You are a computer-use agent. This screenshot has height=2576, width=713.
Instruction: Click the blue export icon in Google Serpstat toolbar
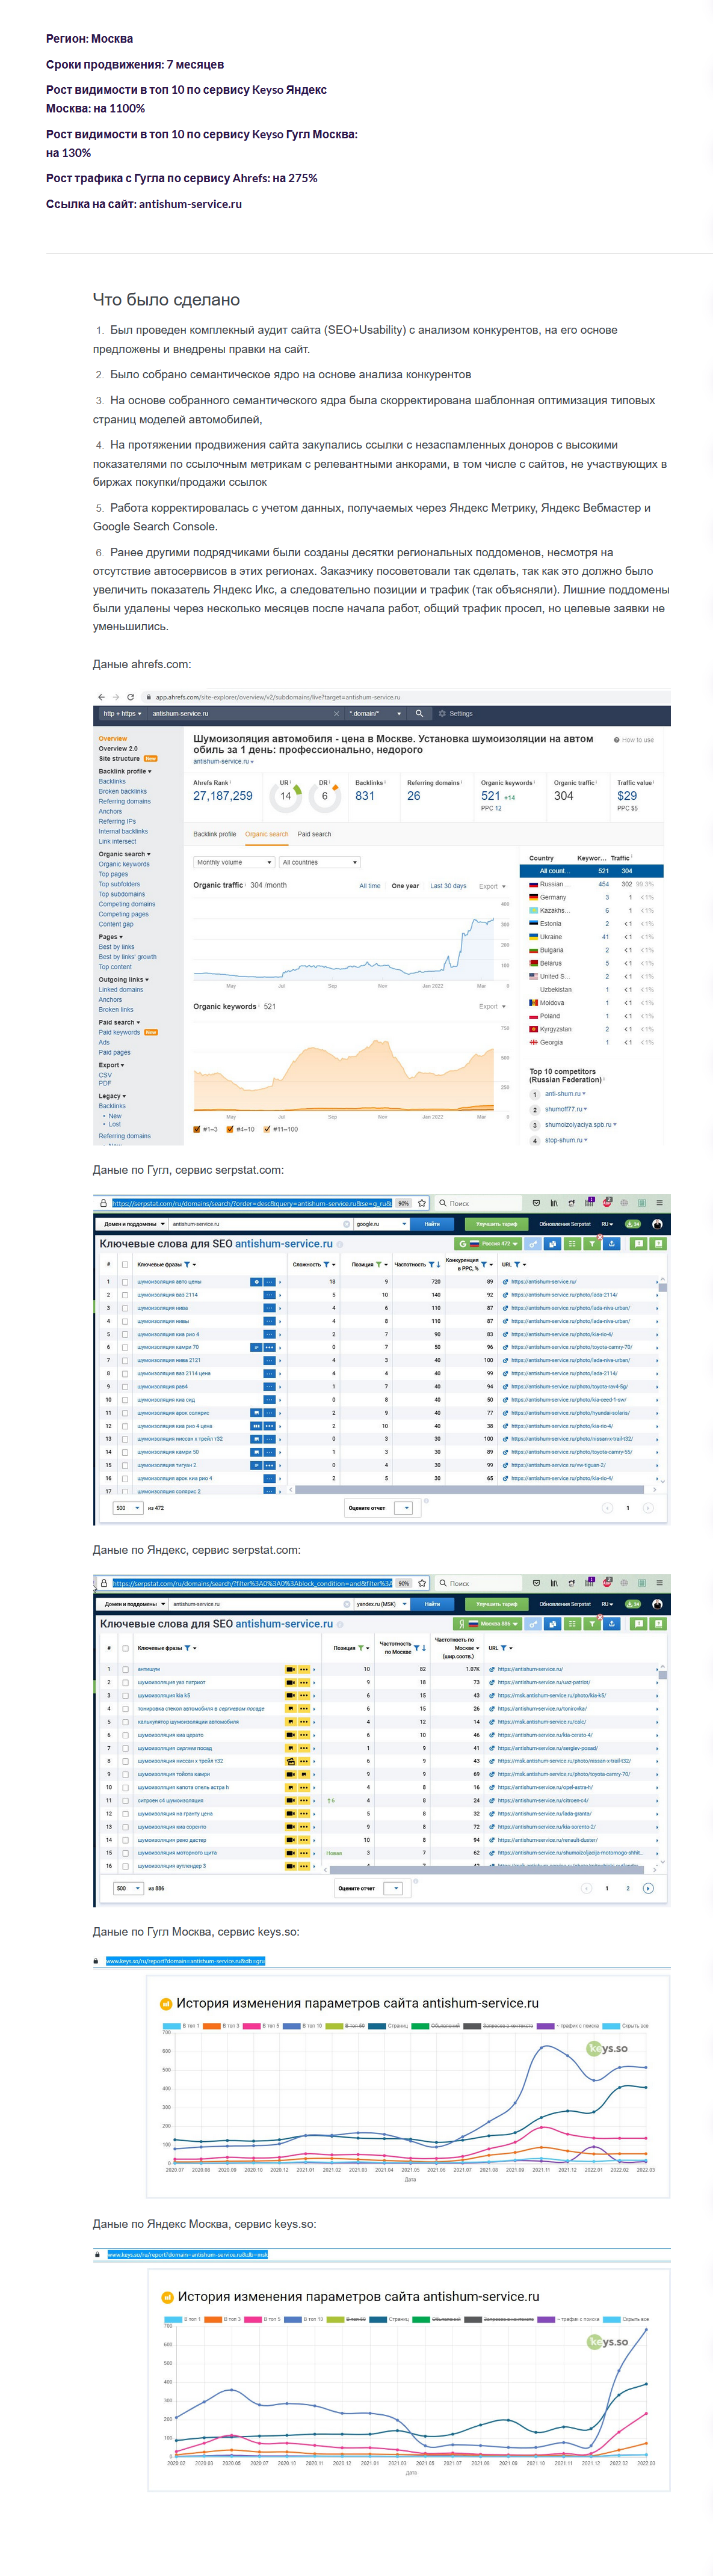(611, 1244)
